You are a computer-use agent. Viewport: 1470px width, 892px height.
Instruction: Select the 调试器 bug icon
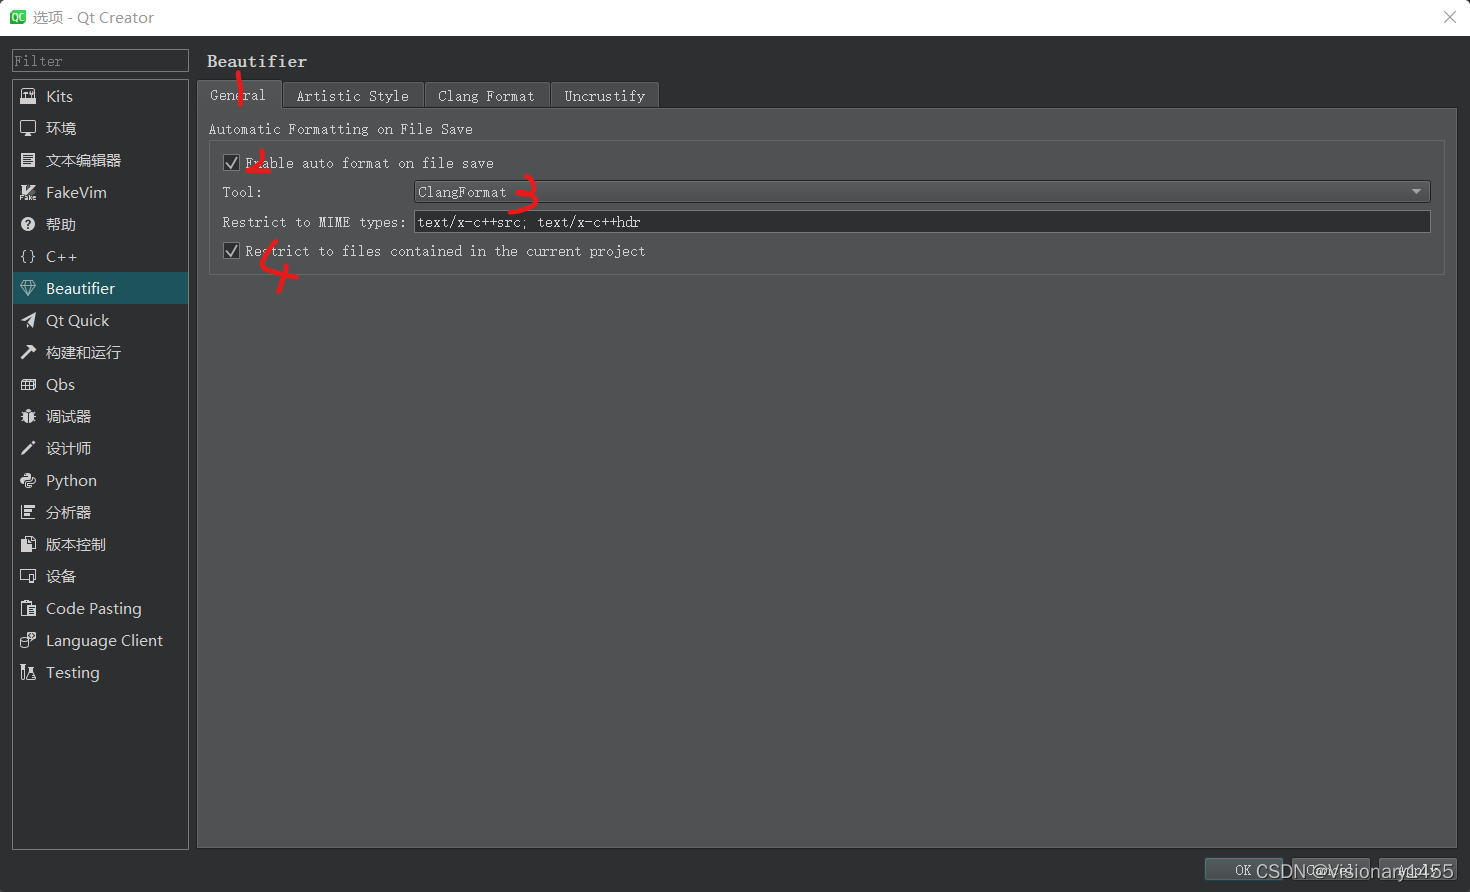tap(28, 416)
